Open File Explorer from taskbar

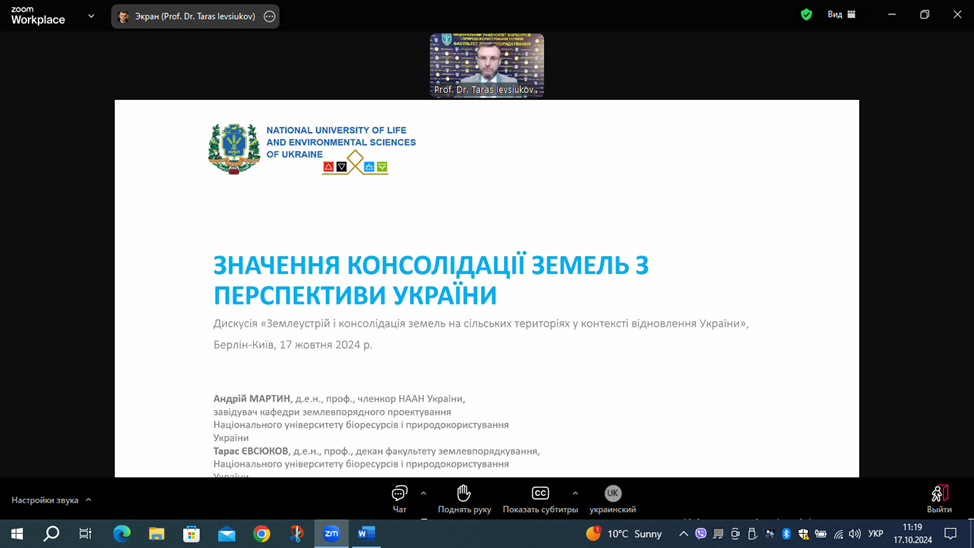(157, 534)
